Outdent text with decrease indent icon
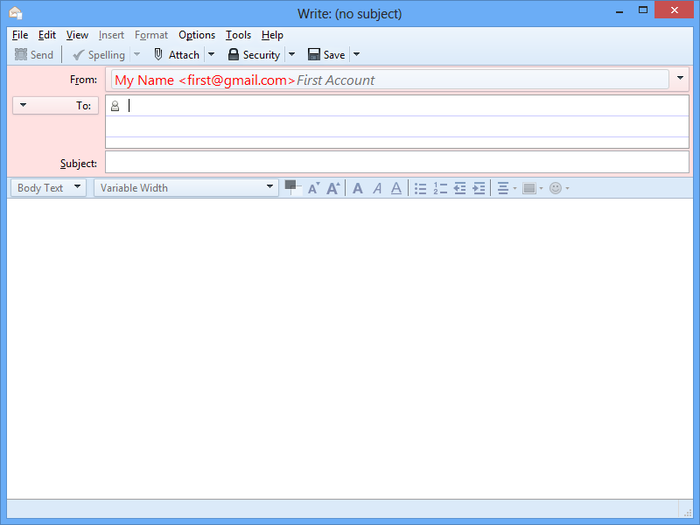This screenshot has width=700, height=525. 459,188
